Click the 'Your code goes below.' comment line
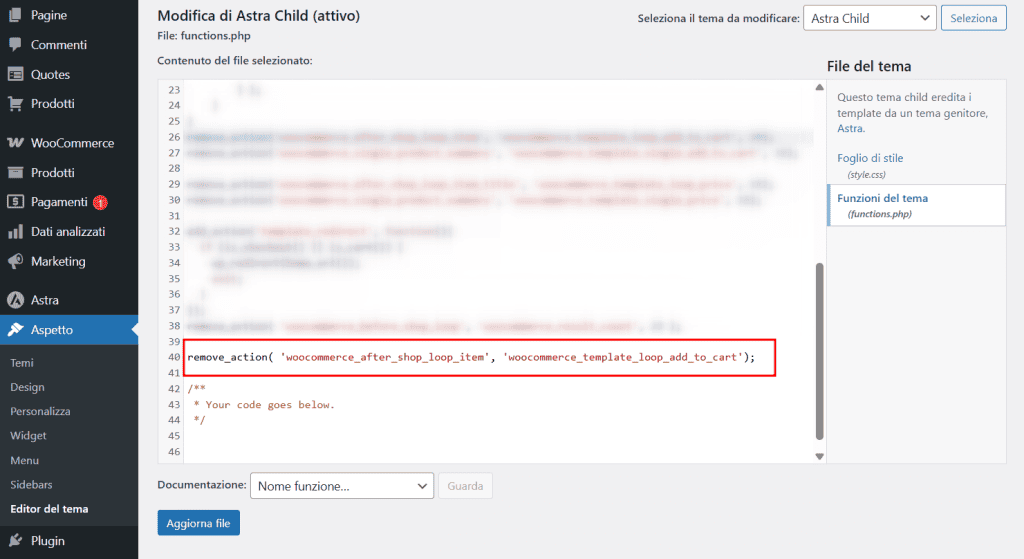The height and width of the screenshot is (559, 1024). 264,405
